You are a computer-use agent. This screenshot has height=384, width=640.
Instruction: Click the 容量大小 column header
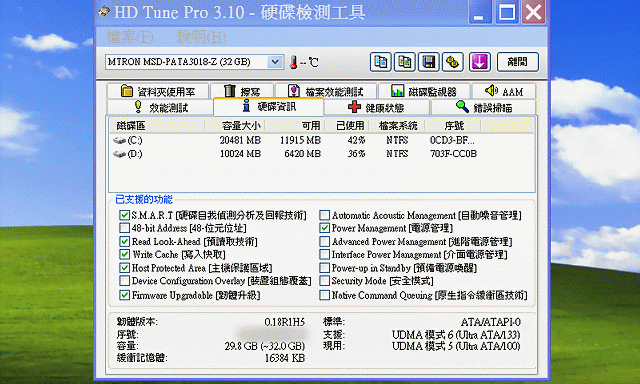point(235,126)
